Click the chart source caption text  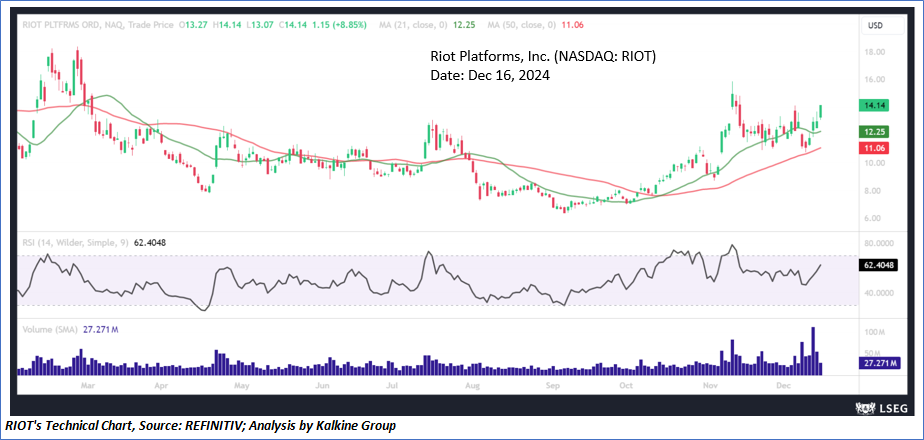pos(200,425)
